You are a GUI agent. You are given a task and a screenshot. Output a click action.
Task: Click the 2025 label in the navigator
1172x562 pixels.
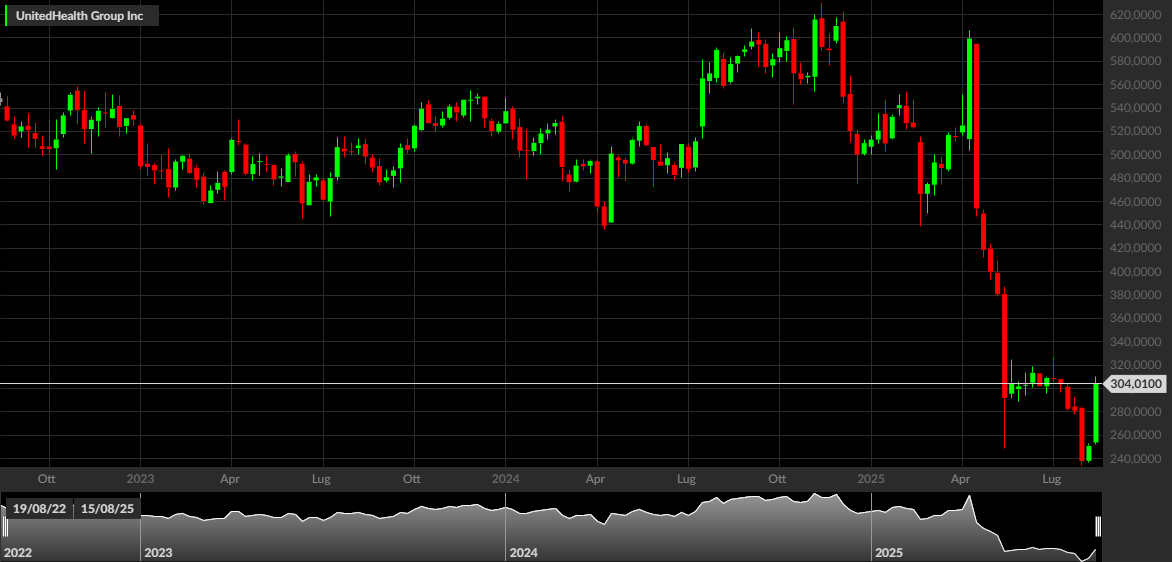point(889,553)
